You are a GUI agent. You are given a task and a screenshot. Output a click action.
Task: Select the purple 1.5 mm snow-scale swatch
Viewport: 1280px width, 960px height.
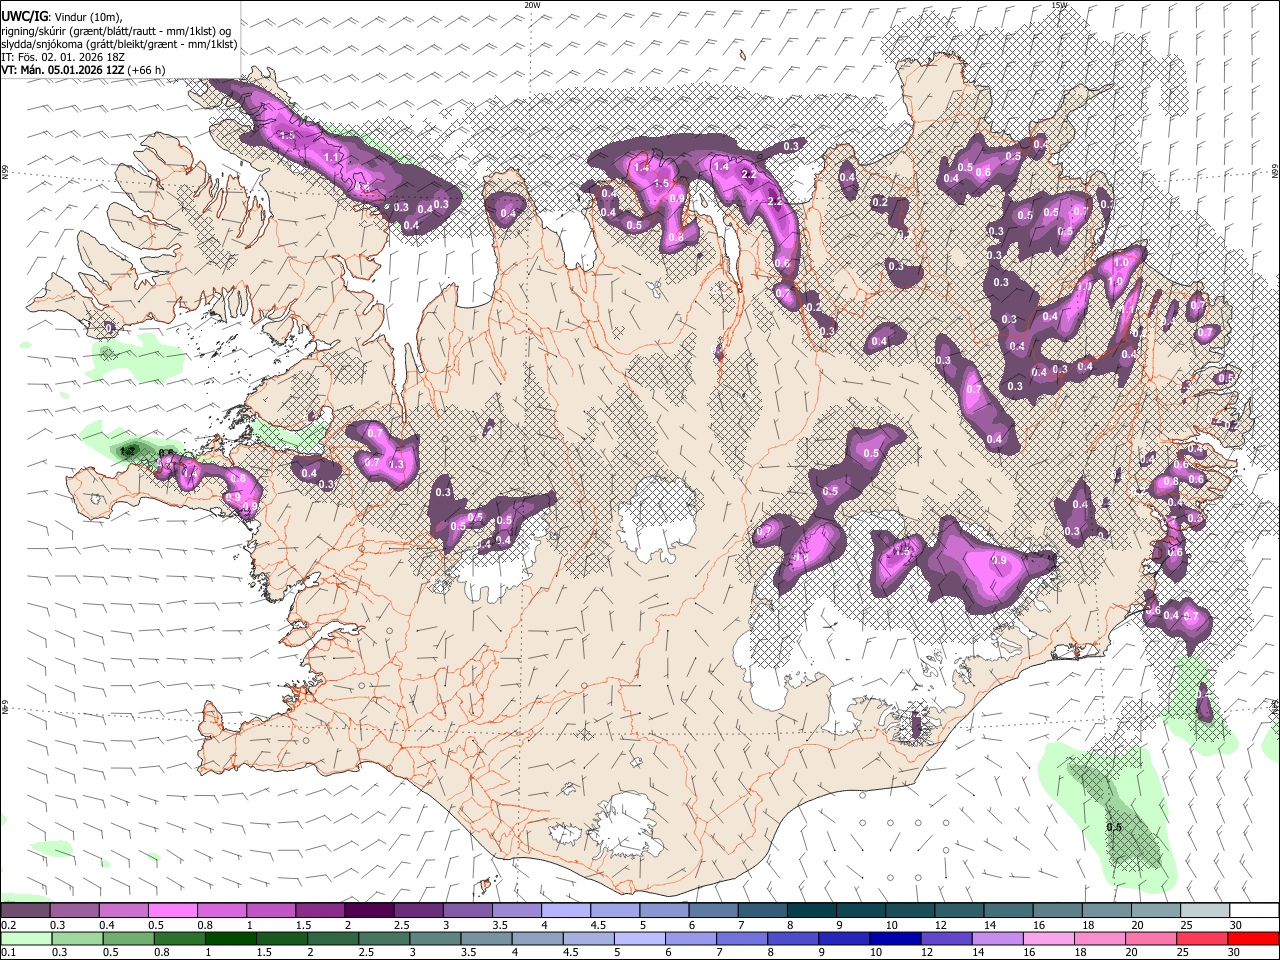click(x=320, y=911)
